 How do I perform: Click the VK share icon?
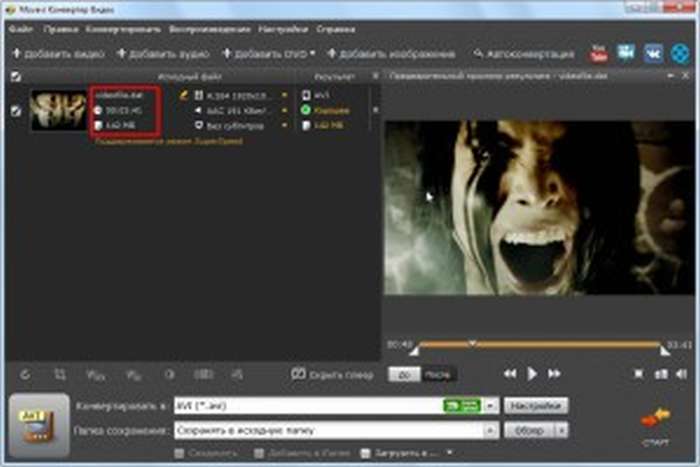(x=653, y=54)
